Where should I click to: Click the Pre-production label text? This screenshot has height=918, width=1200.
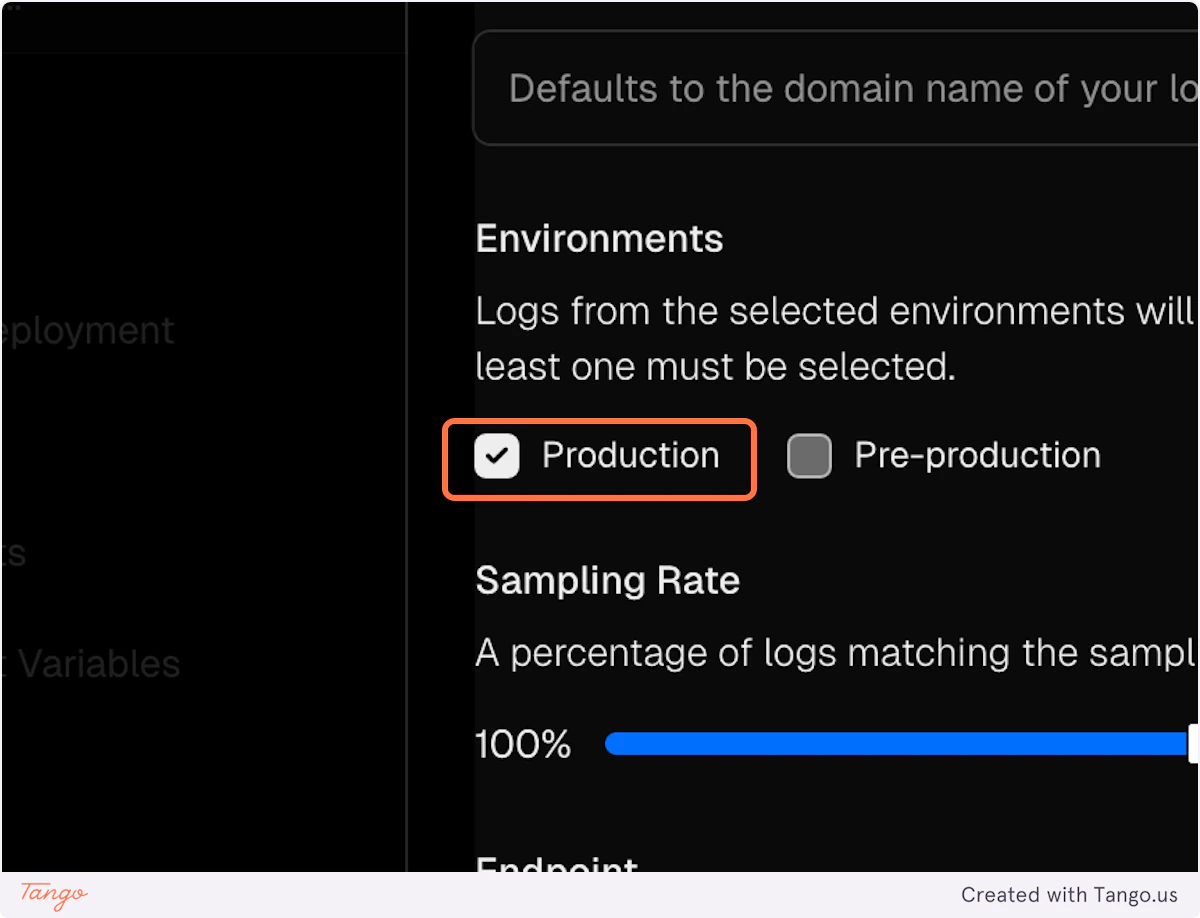click(x=976, y=456)
